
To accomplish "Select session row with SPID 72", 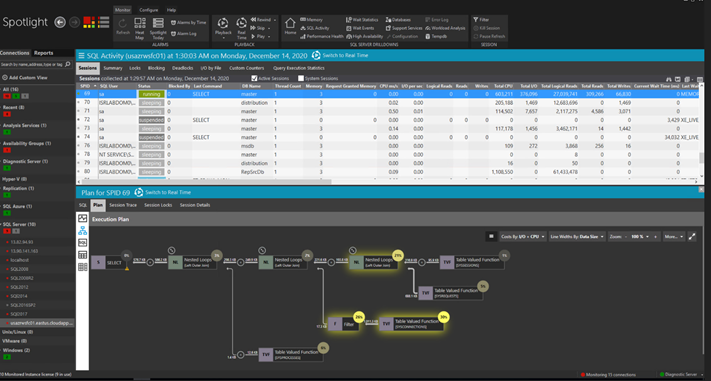I will point(387,120).
